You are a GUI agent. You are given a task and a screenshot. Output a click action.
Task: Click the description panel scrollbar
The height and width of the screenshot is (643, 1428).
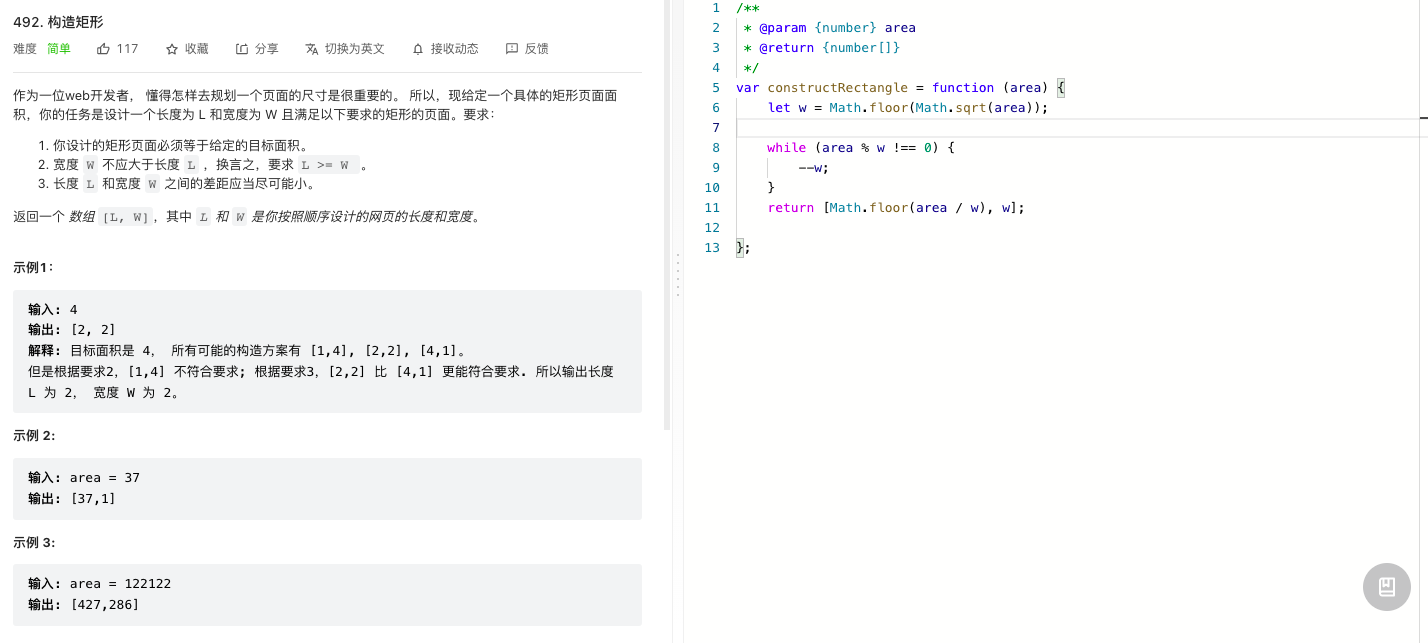pyautogui.click(x=667, y=215)
